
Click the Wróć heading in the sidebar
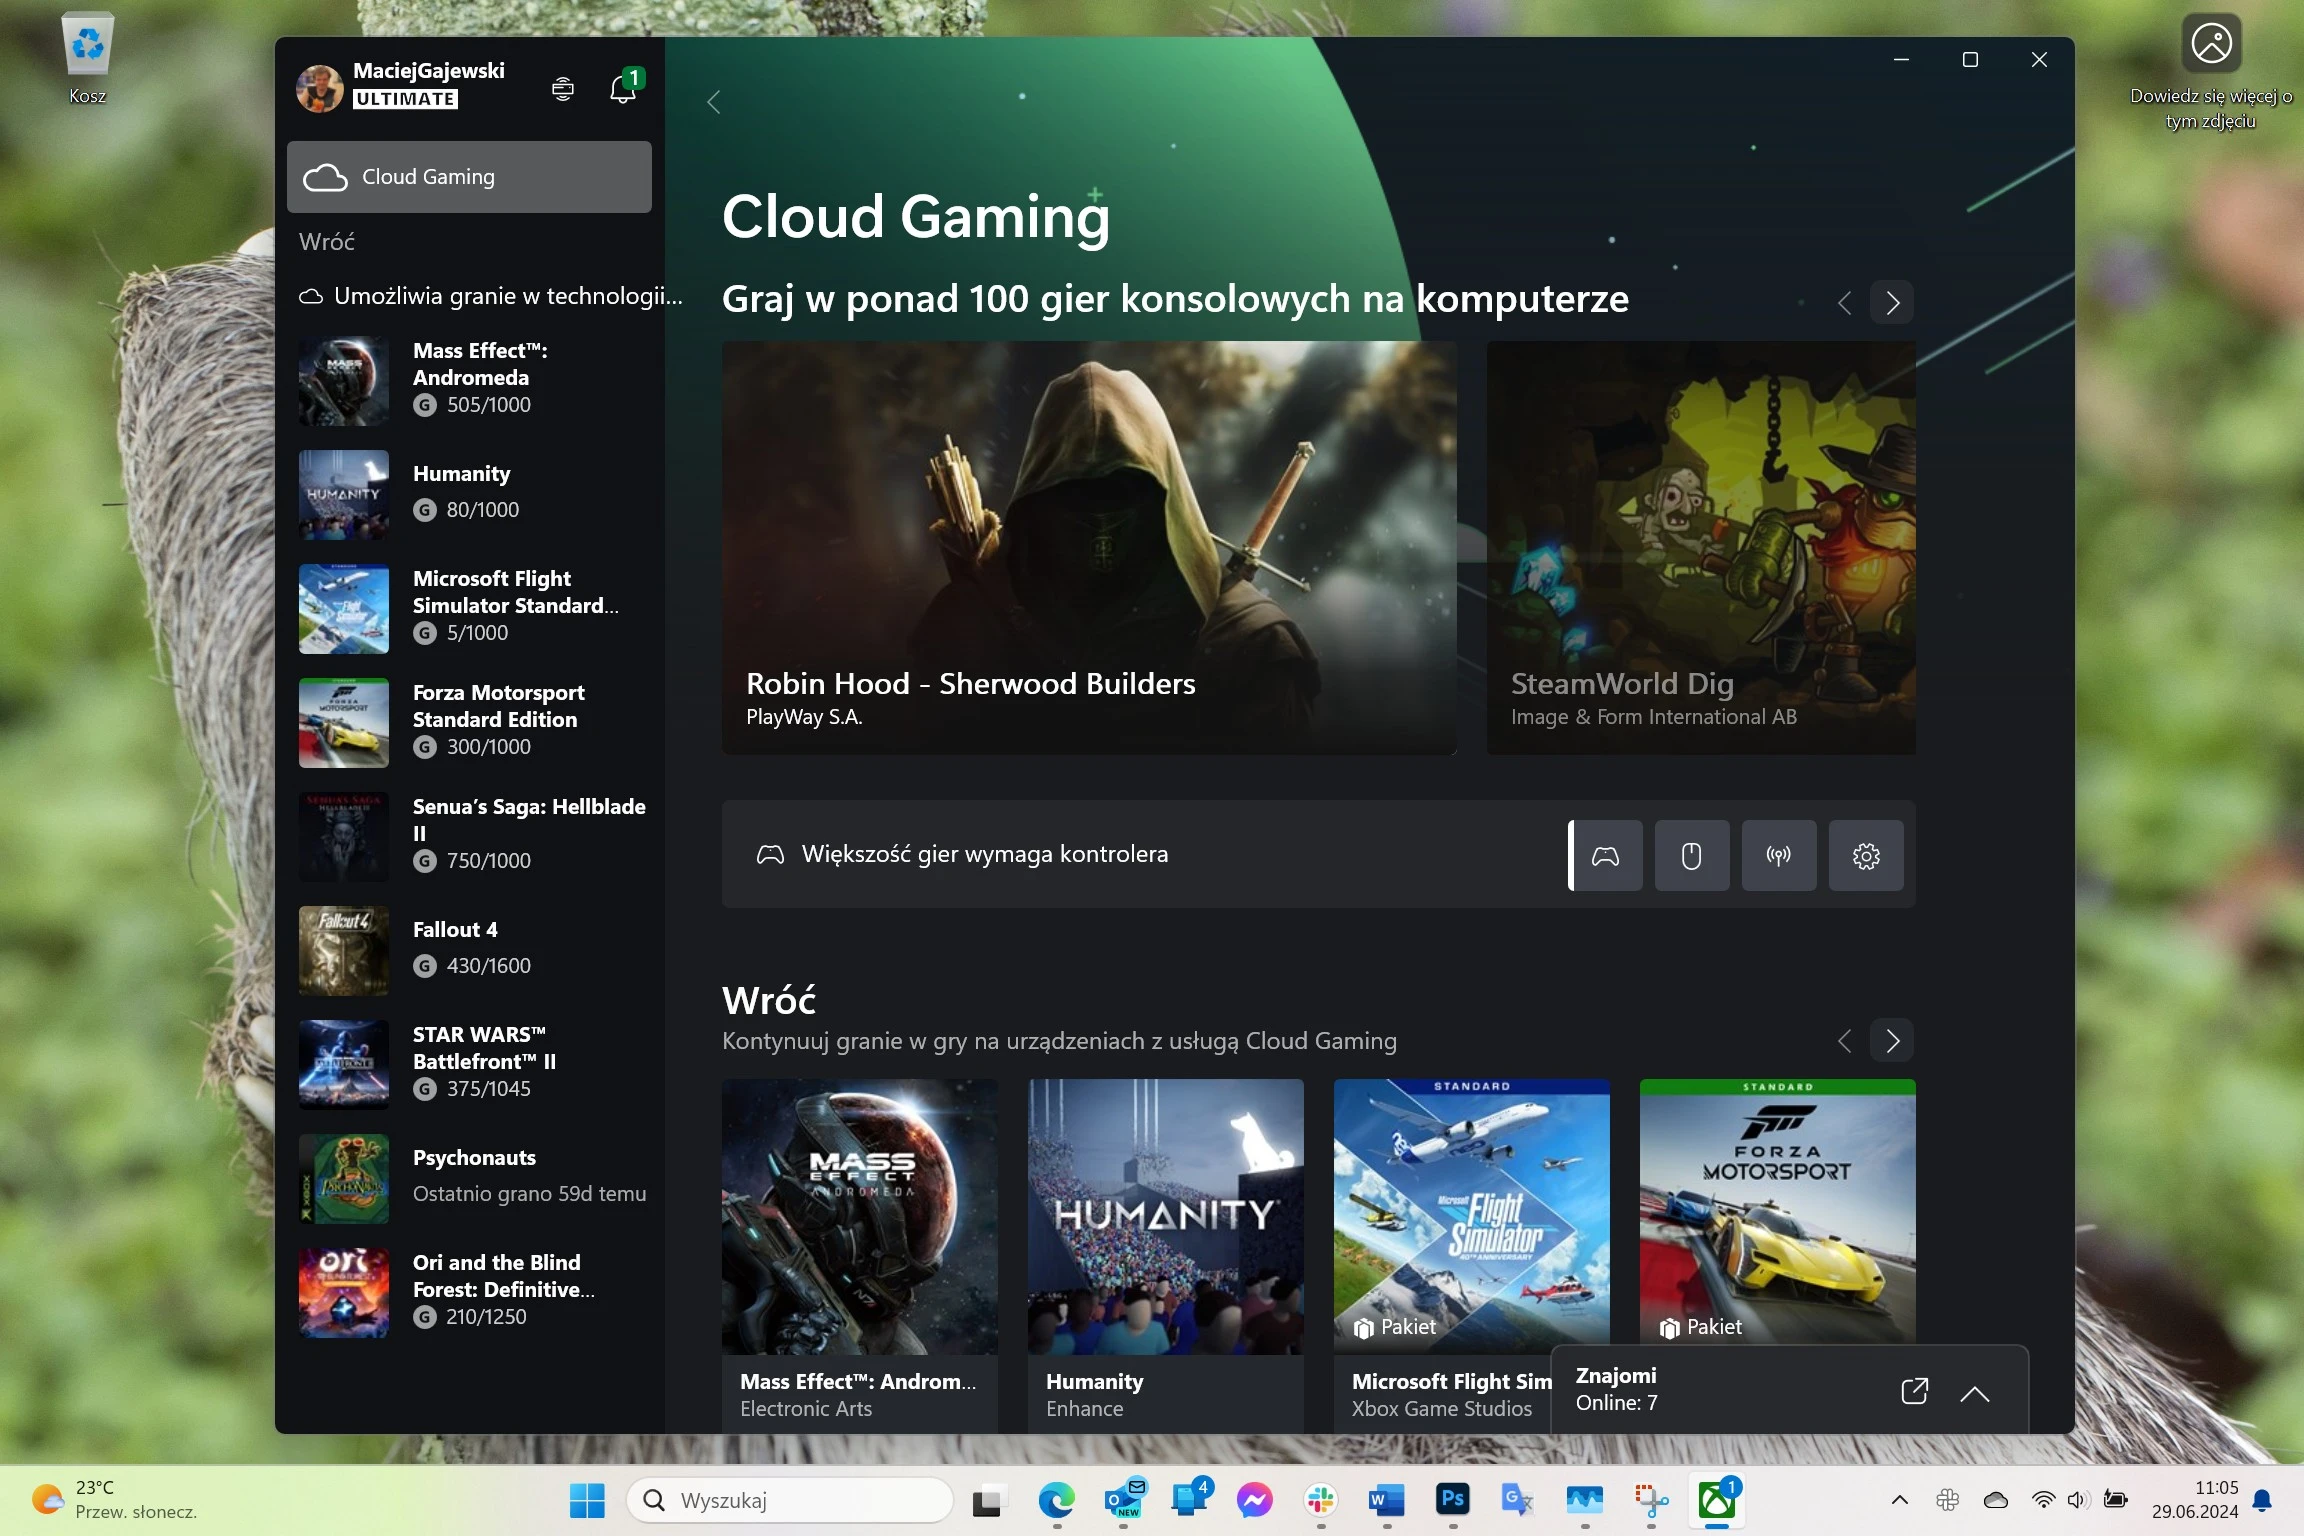pyautogui.click(x=327, y=242)
